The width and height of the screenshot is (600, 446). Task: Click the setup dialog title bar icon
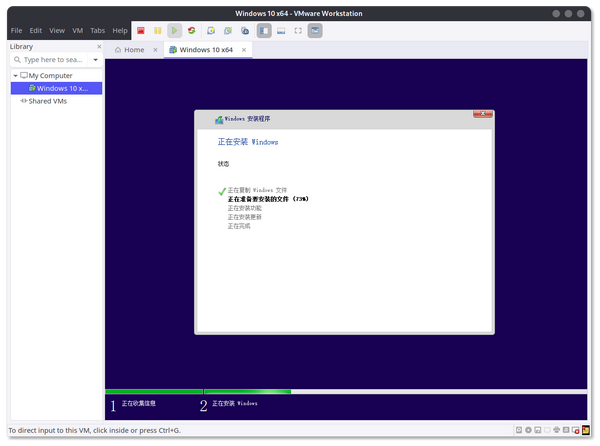(219, 119)
